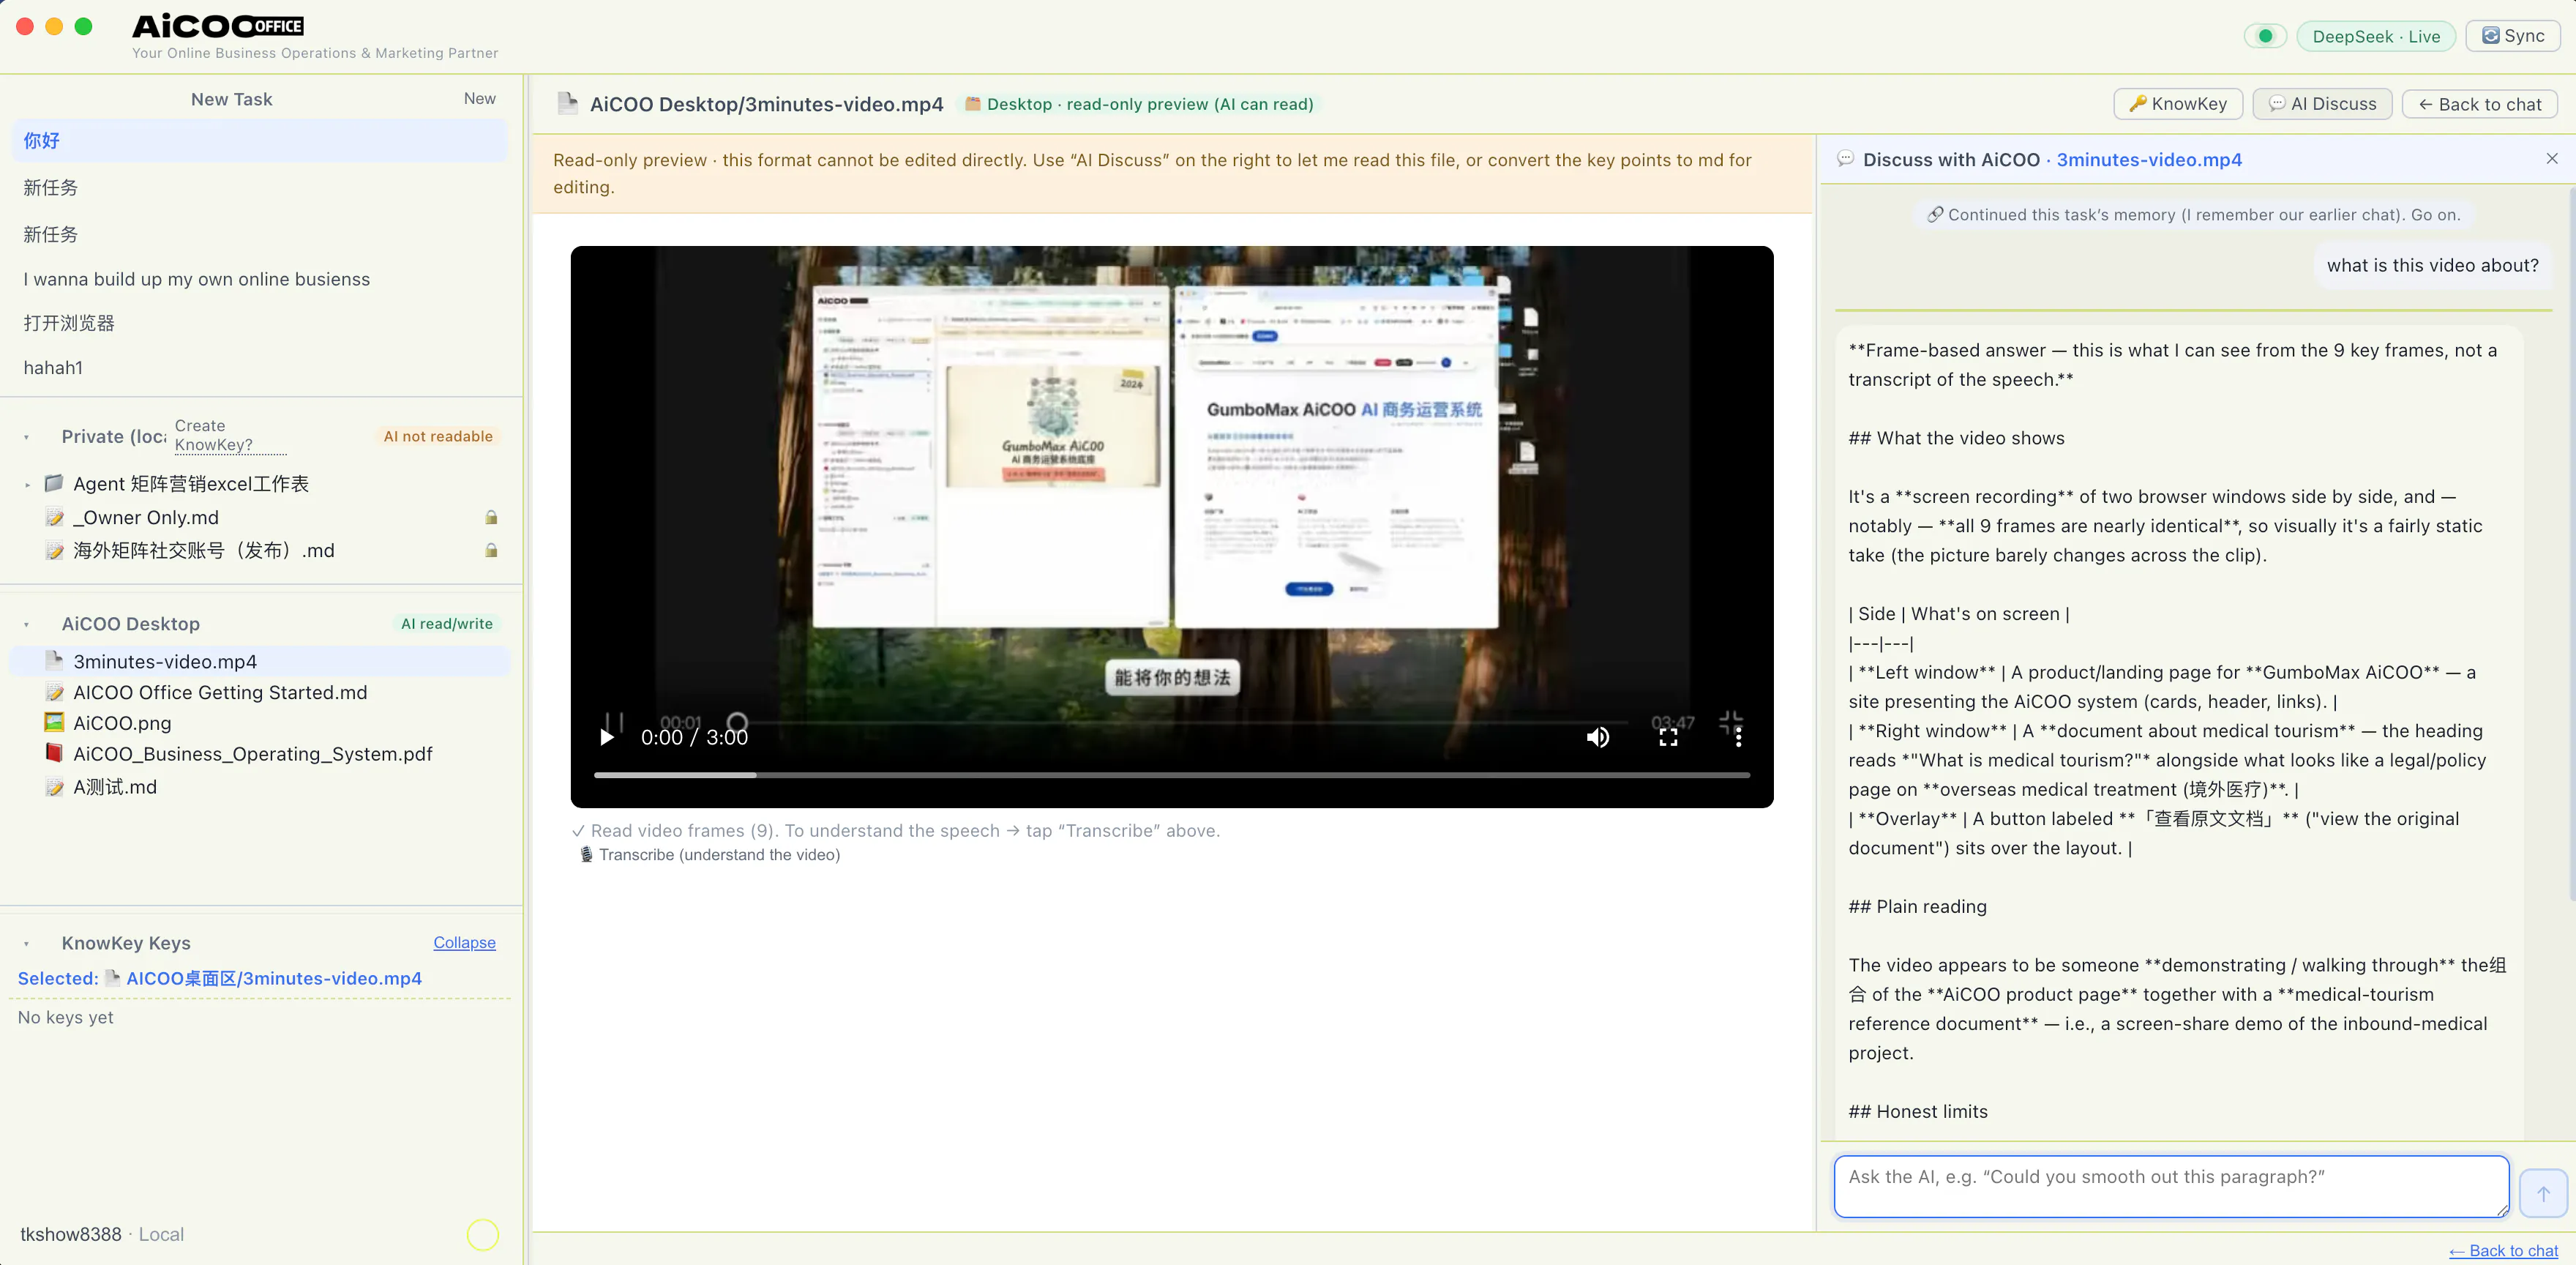Toggle the KnowKey Keys section triangle
This screenshot has height=1265, width=2576.
pyautogui.click(x=26, y=944)
